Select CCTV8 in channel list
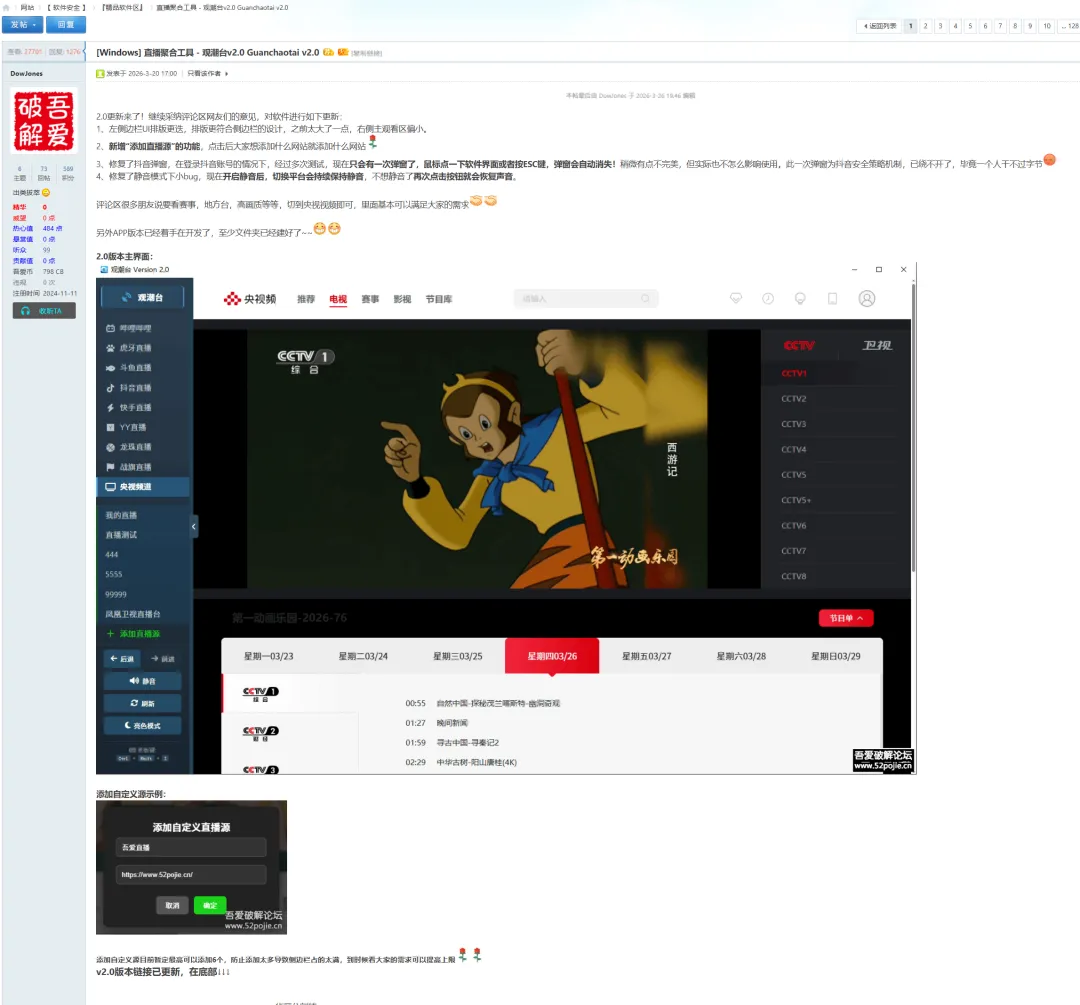Image resolution: width=1080 pixels, height=1005 pixels. click(x=793, y=577)
